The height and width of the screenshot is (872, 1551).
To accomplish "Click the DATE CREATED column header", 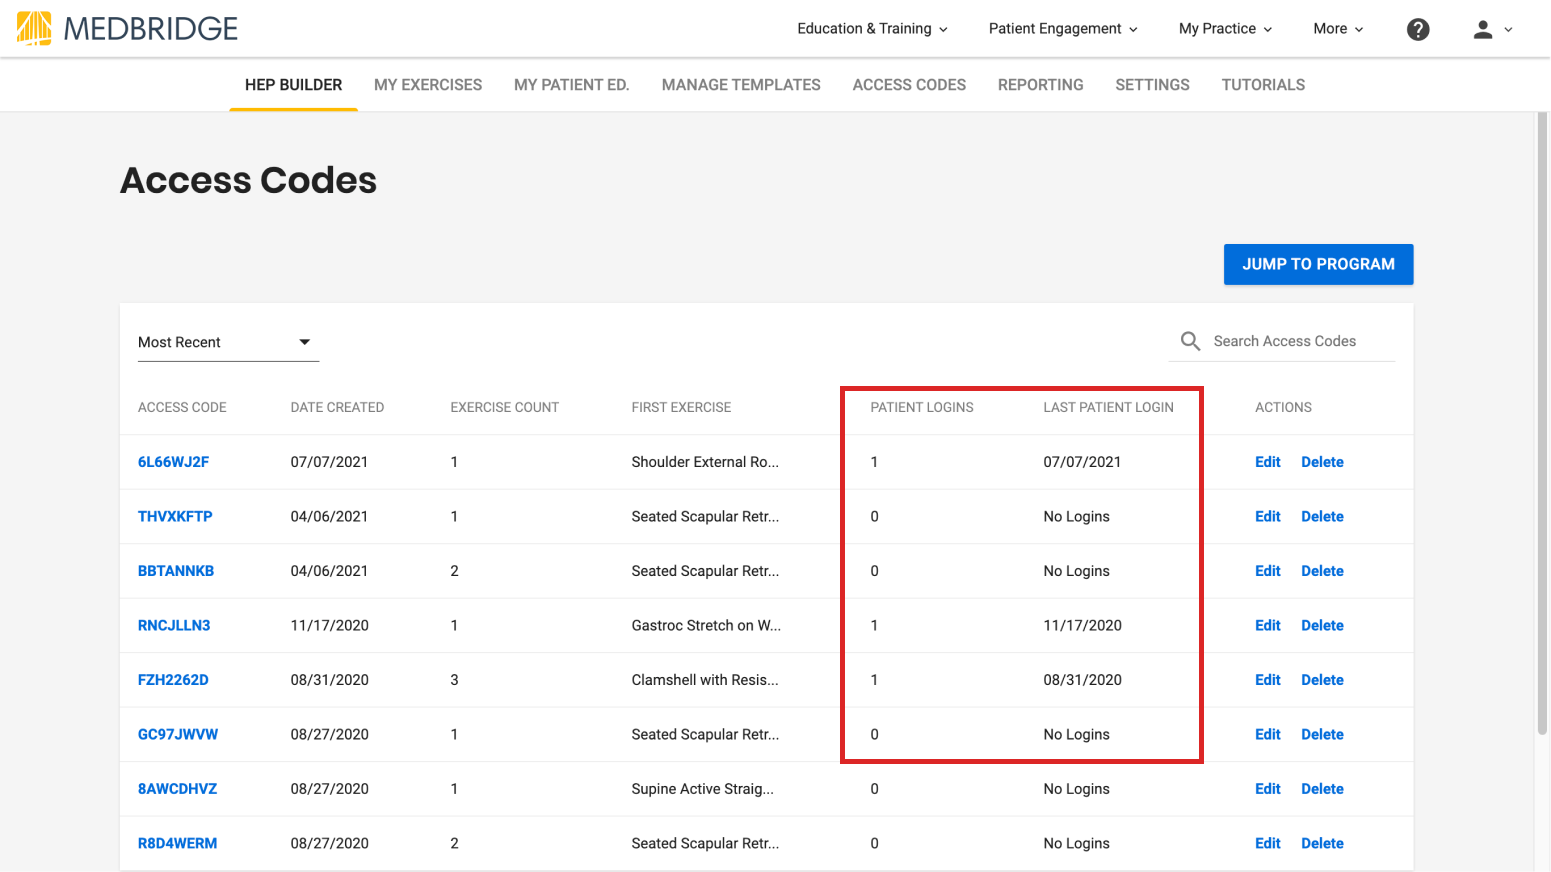I will point(337,408).
